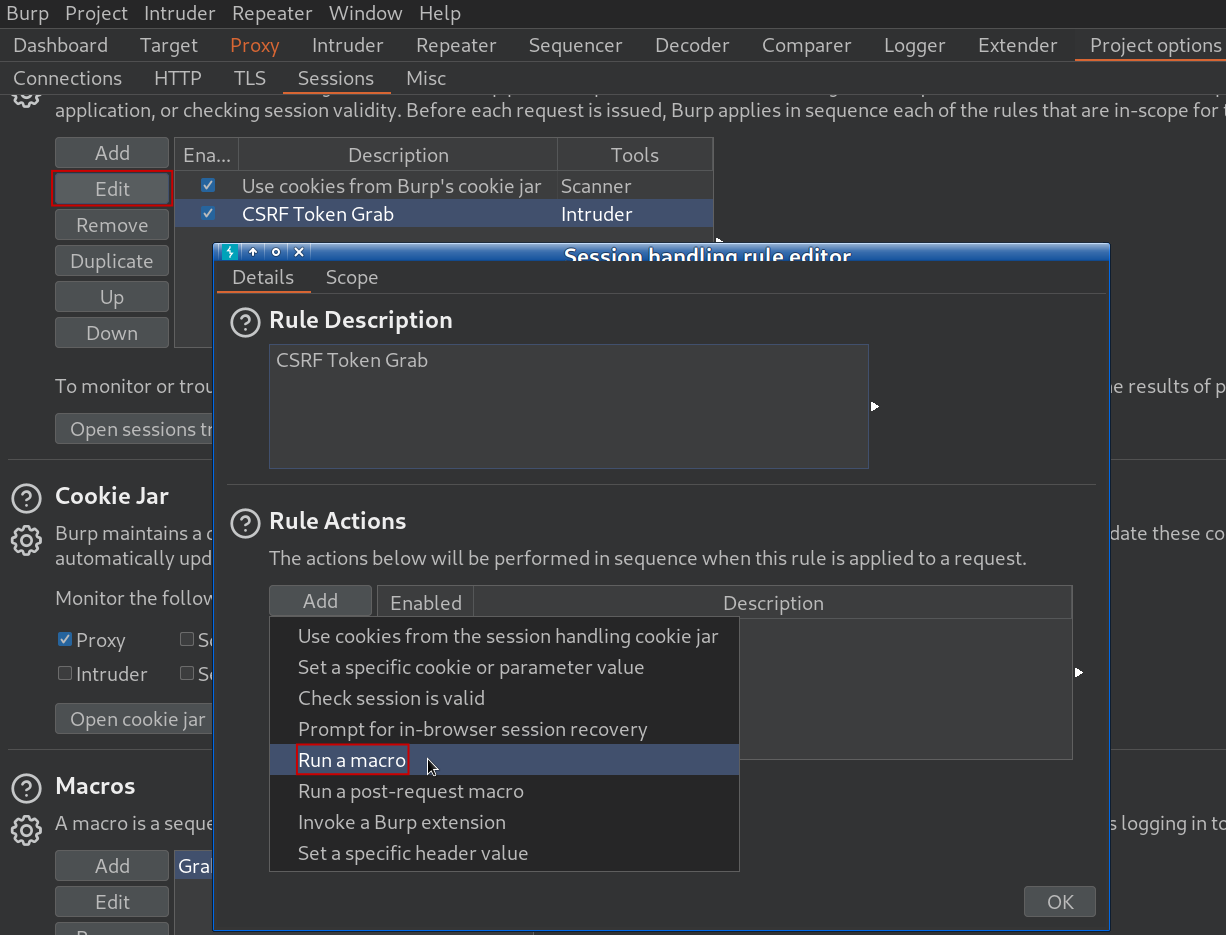Choose 'Run a macro' action
This screenshot has height=935, width=1226.
[x=504, y=760]
